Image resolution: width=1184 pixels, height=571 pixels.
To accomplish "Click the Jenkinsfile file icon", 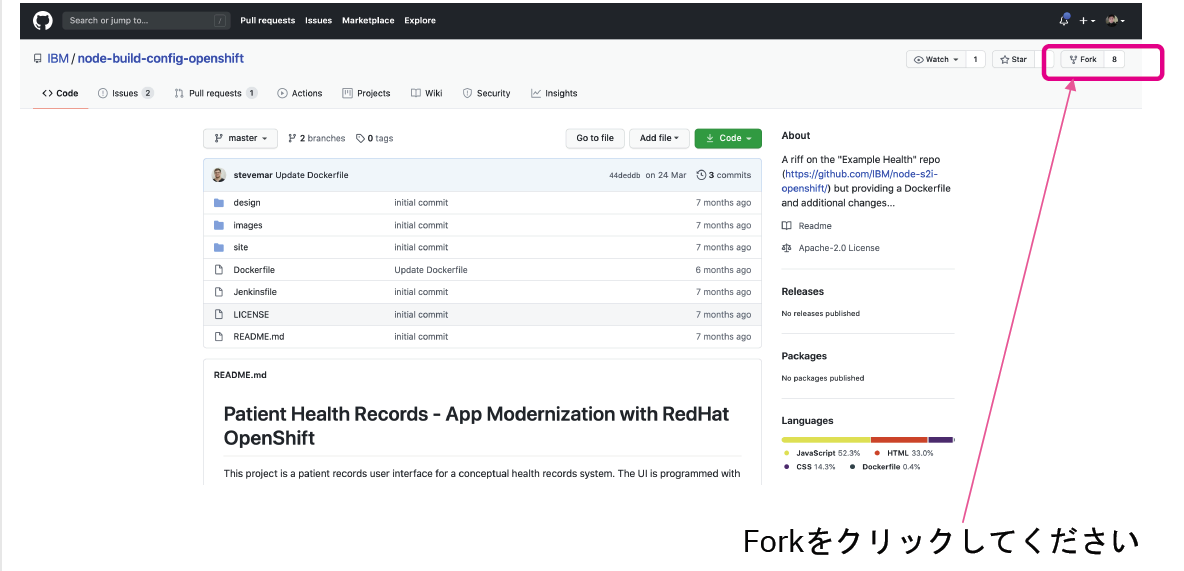I will (x=219, y=292).
